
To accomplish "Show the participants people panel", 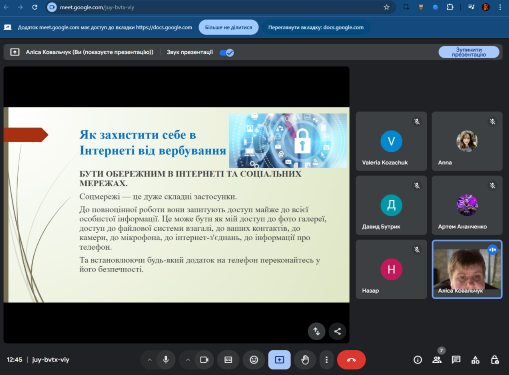I will (x=437, y=360).
